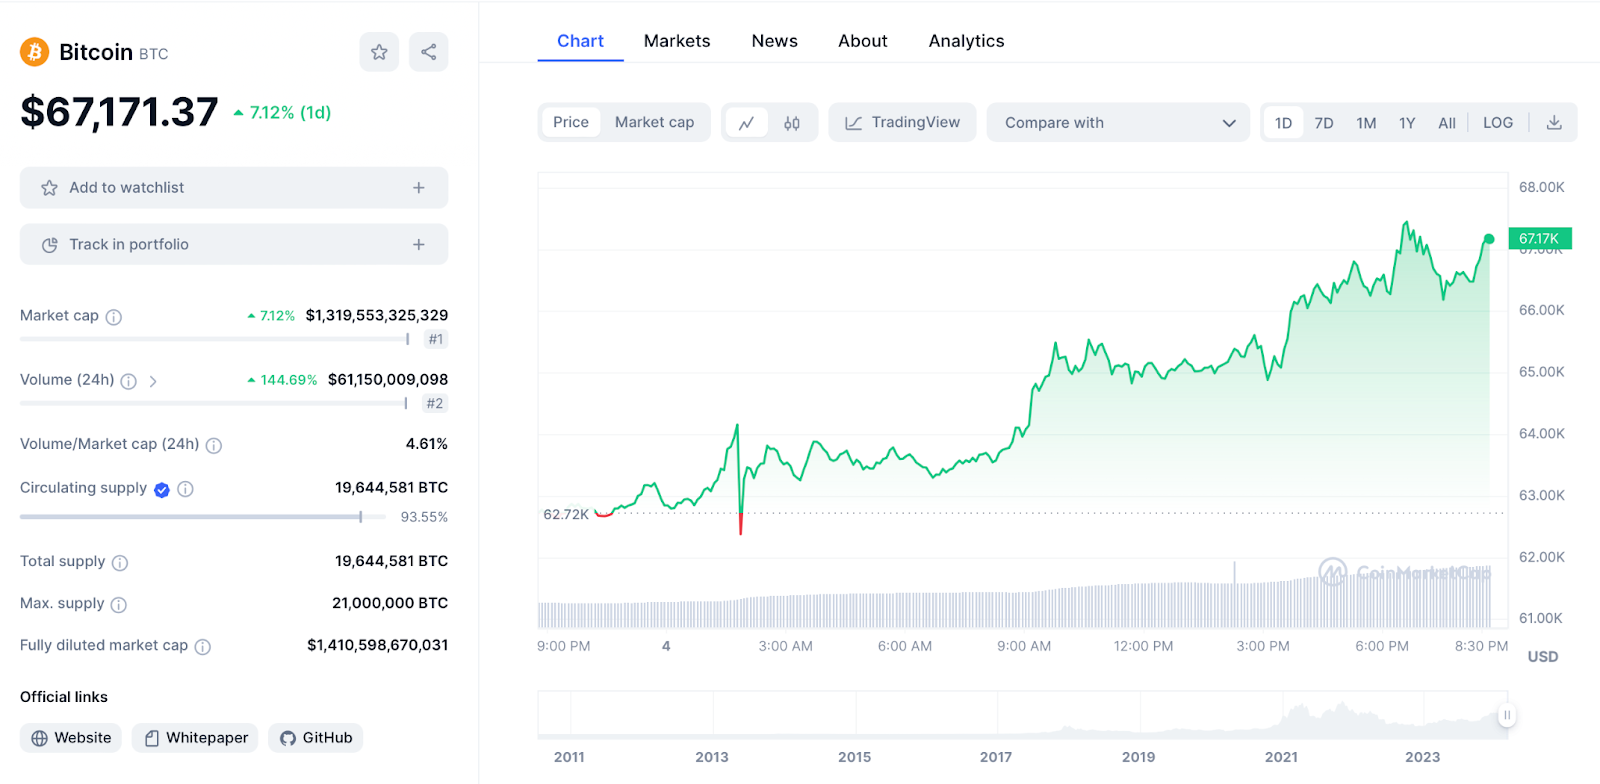
Task: Click the 12:00 PM axis label
Action: [x=1144, y=646]
